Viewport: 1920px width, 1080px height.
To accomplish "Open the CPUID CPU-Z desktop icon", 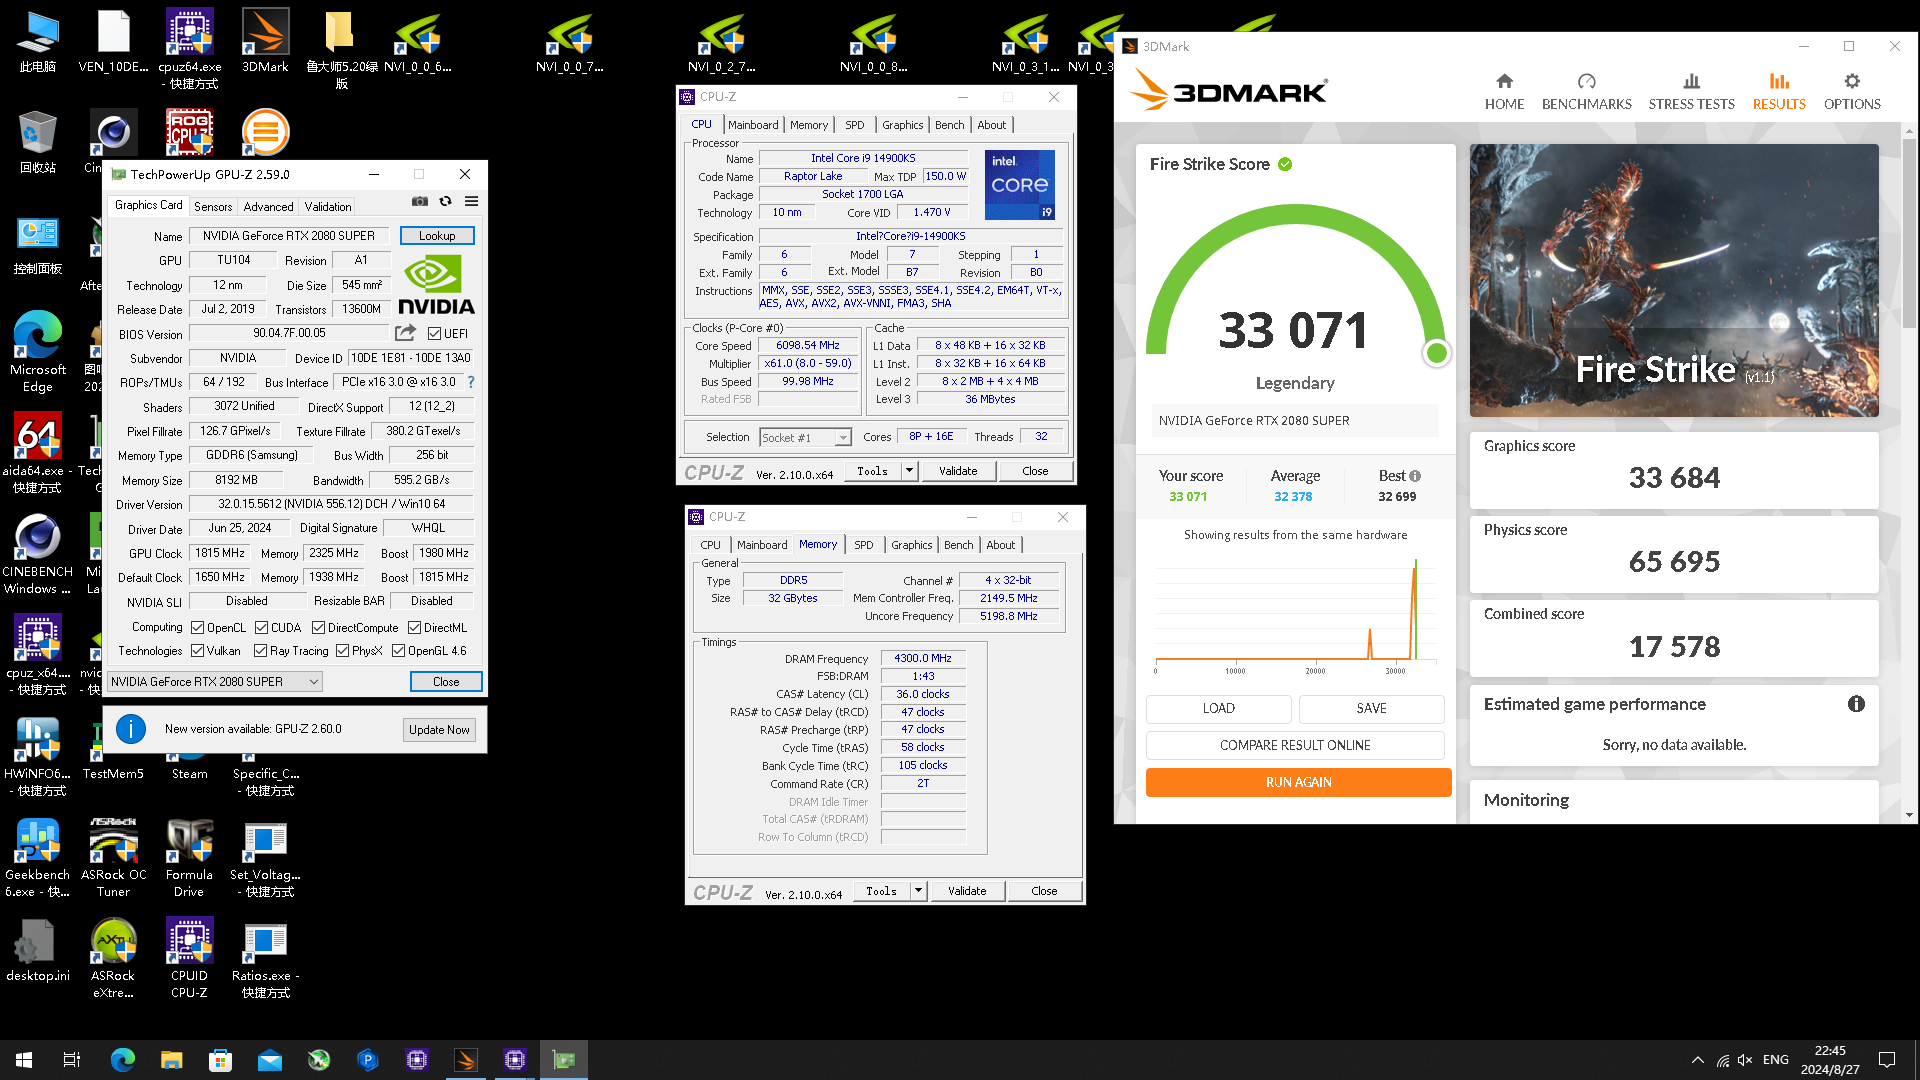I will tap(189, 958).
